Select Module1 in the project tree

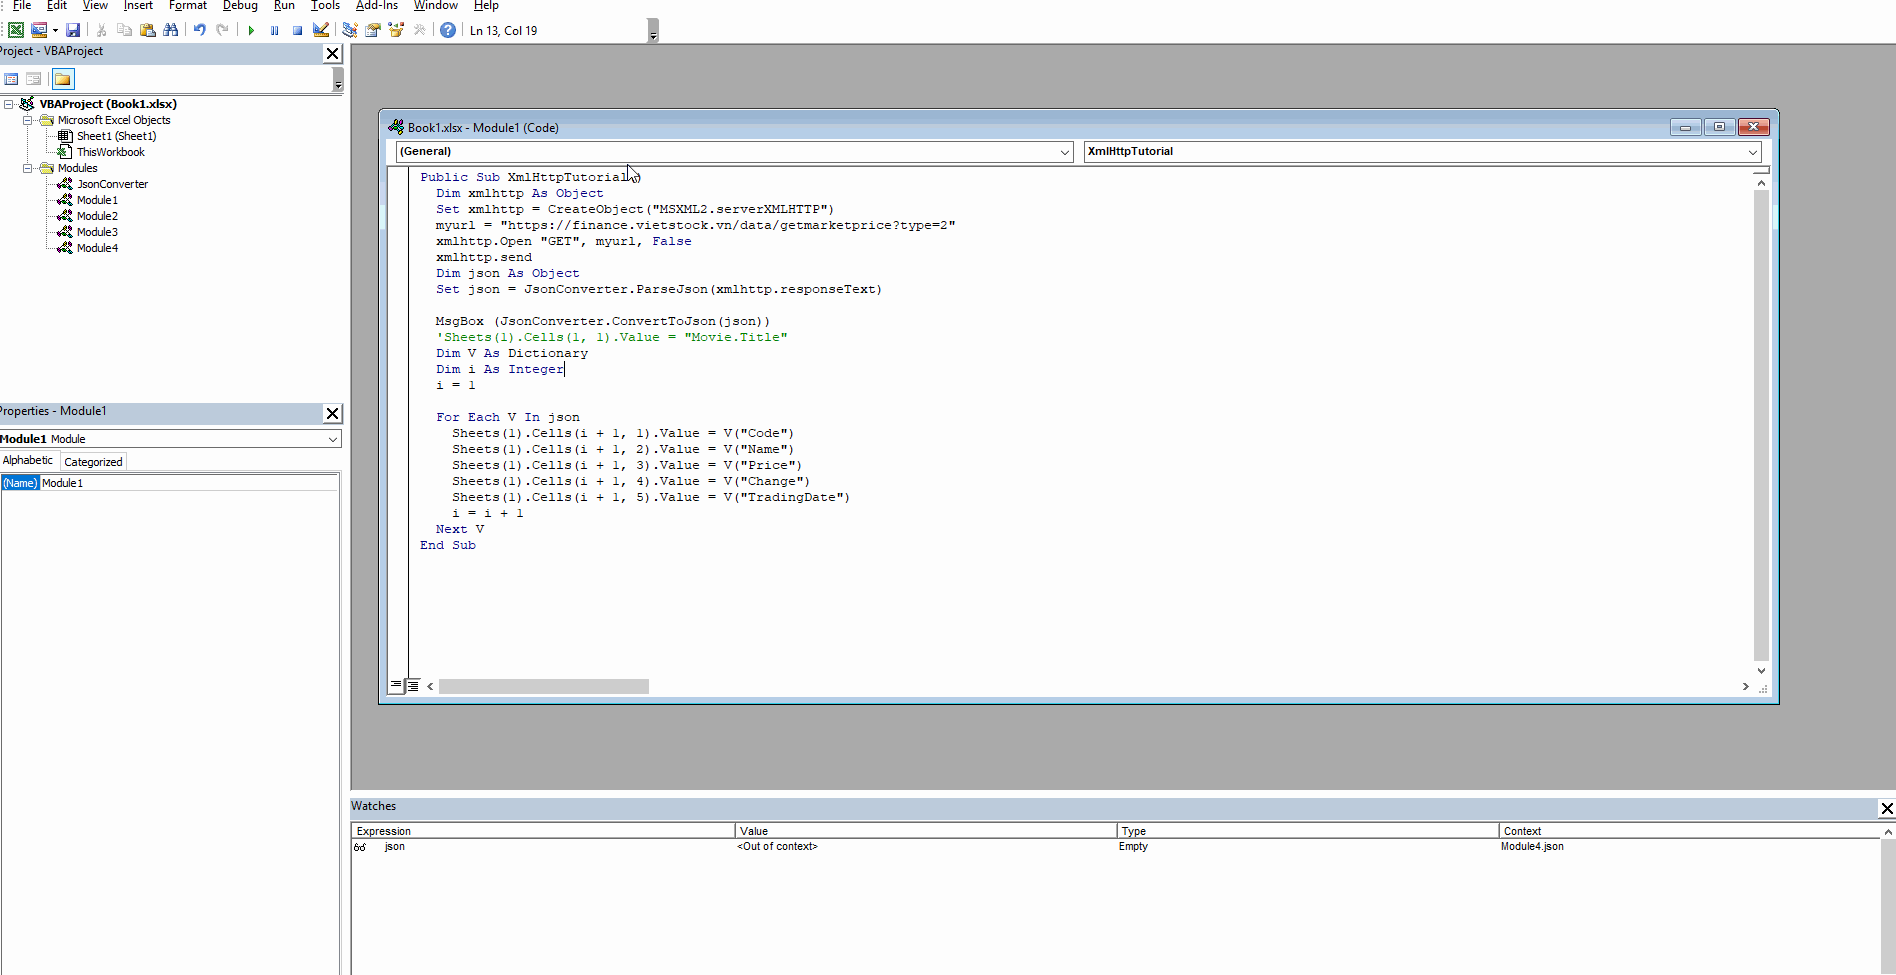pyautogui.click(x=97, y=200)
